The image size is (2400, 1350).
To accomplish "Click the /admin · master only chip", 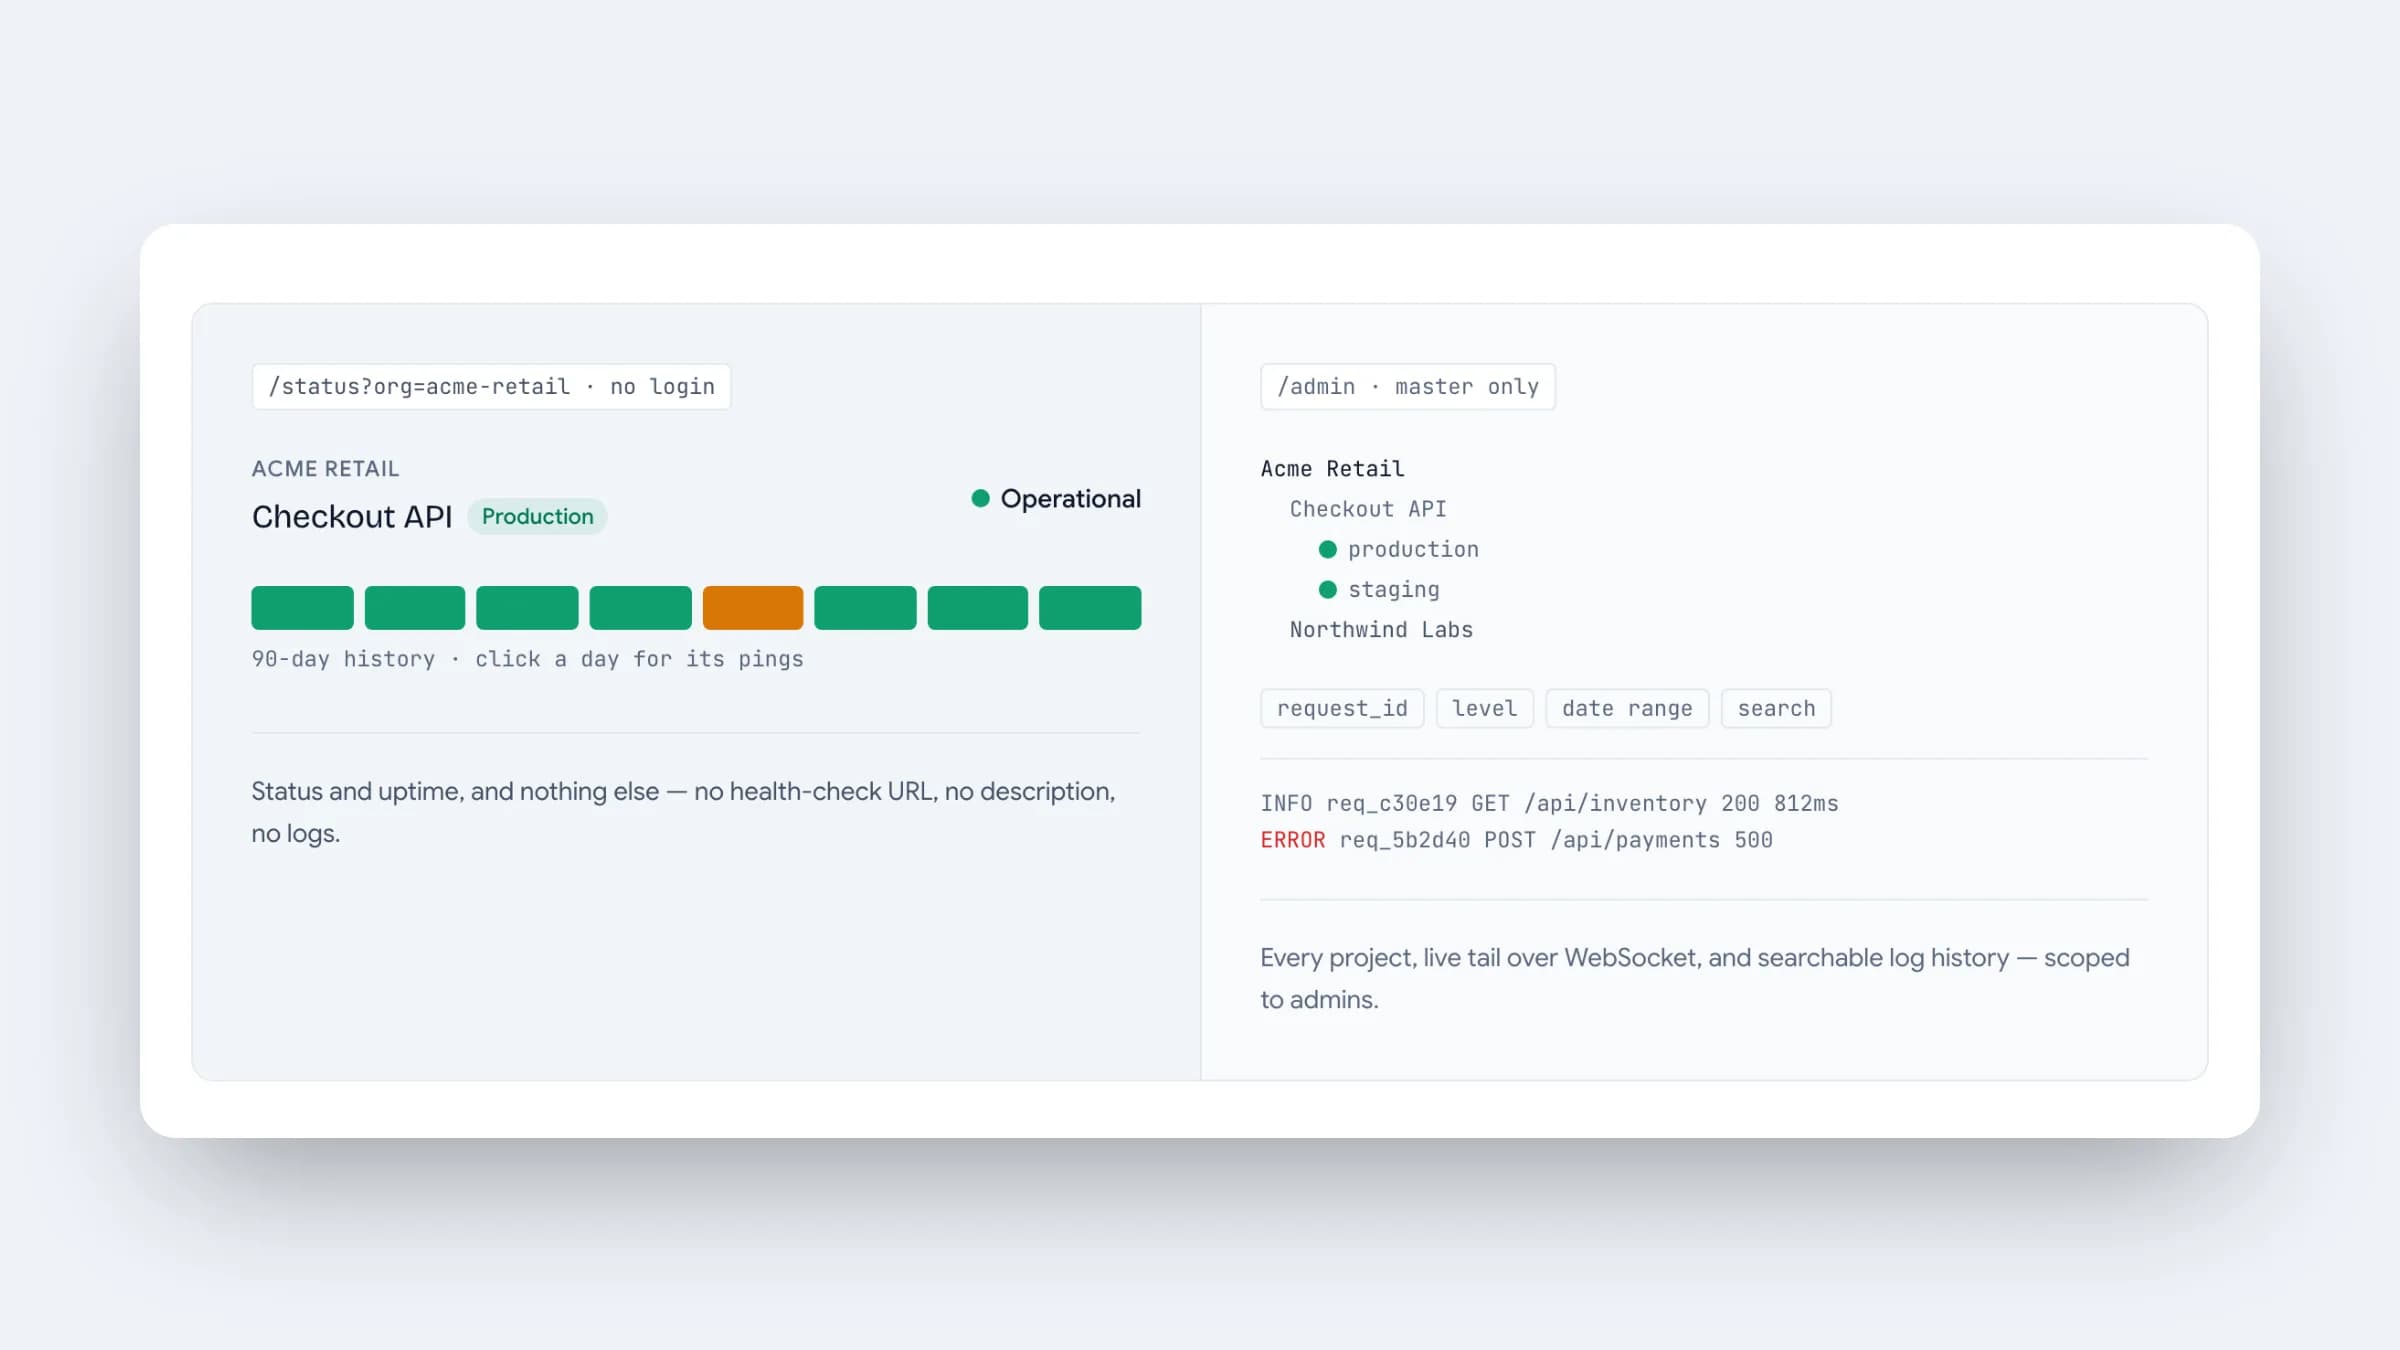I will (x=1407, y=386).
